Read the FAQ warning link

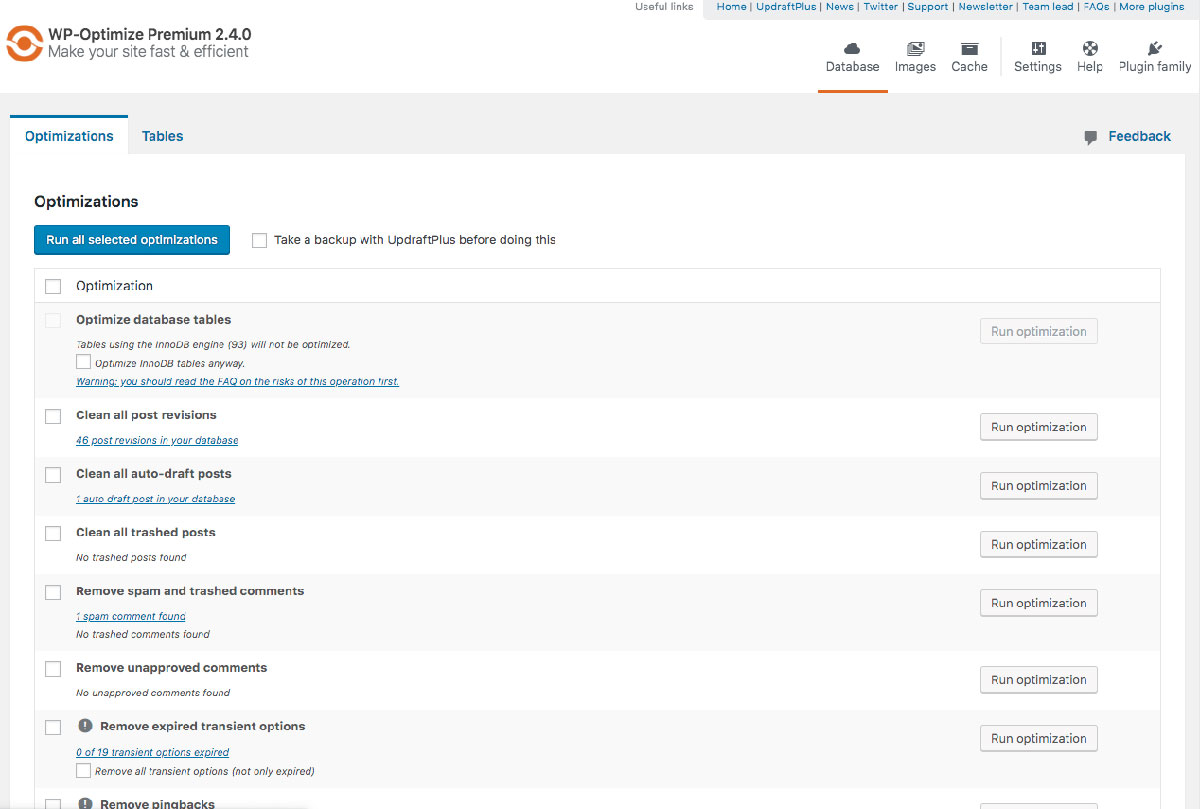click(238, 381)
